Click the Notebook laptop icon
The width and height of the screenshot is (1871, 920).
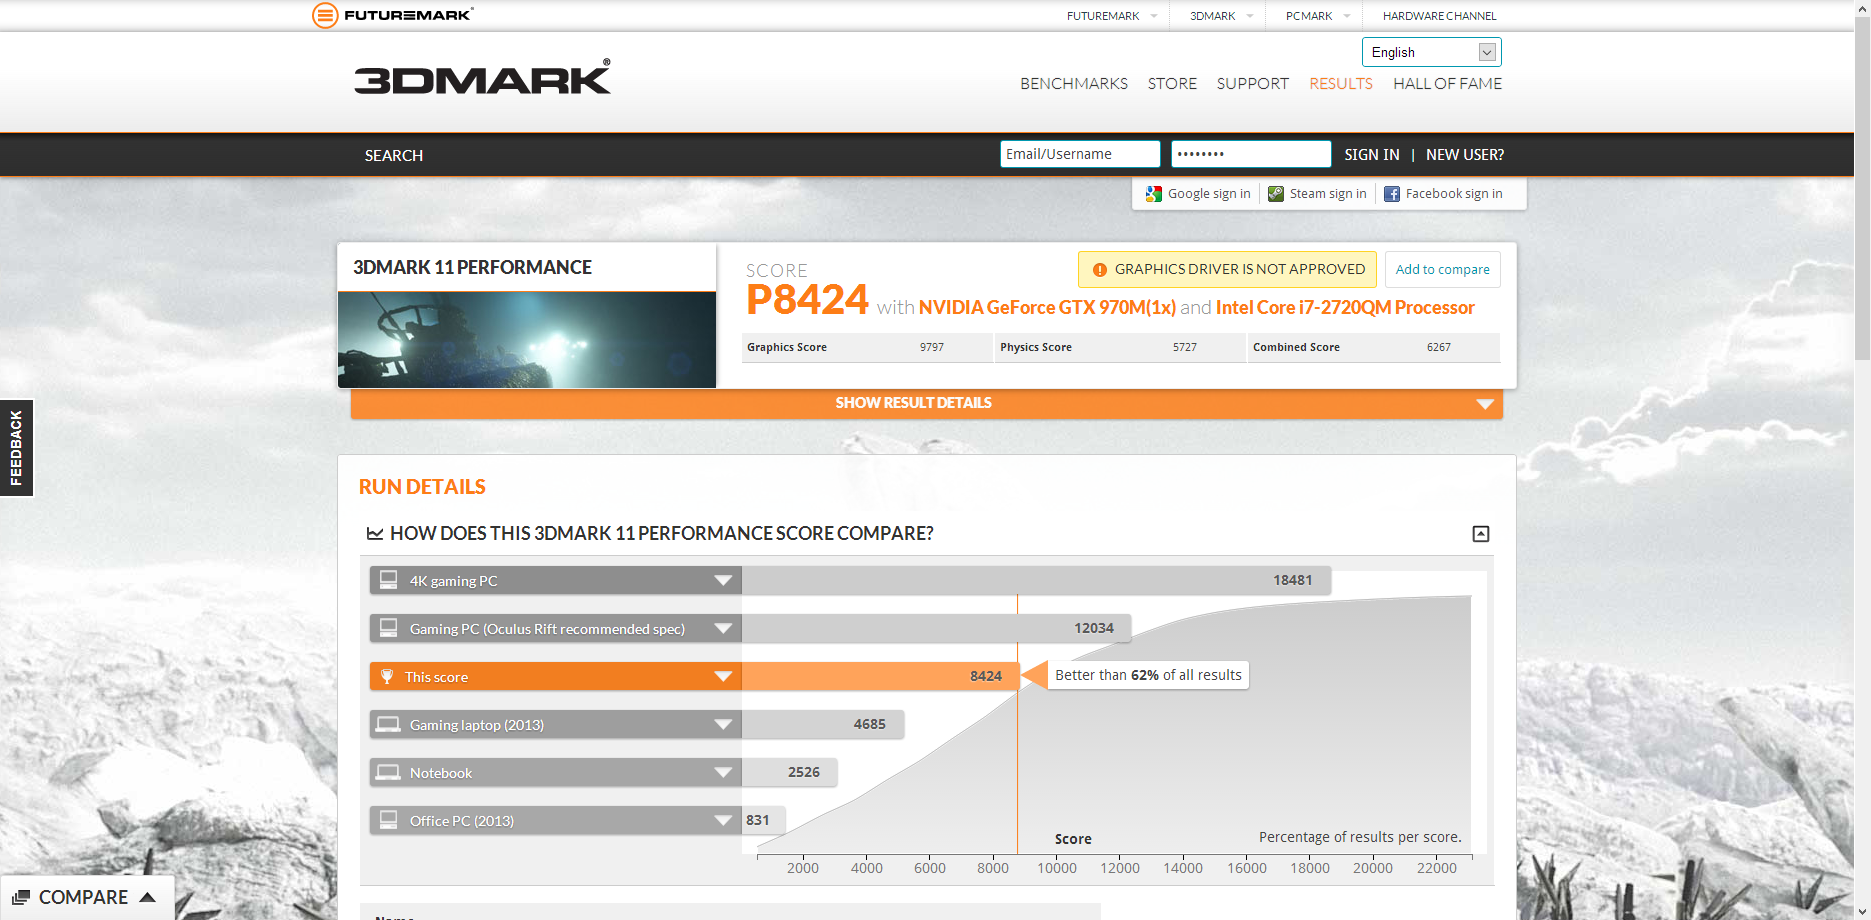tap(388, 772)
